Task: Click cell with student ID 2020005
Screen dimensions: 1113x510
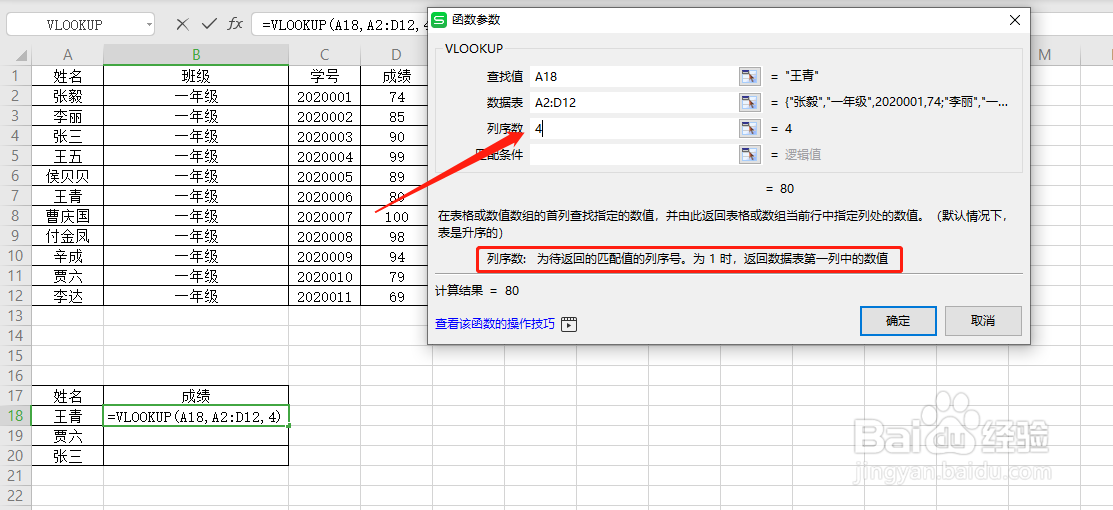Action: click(324, 176)
